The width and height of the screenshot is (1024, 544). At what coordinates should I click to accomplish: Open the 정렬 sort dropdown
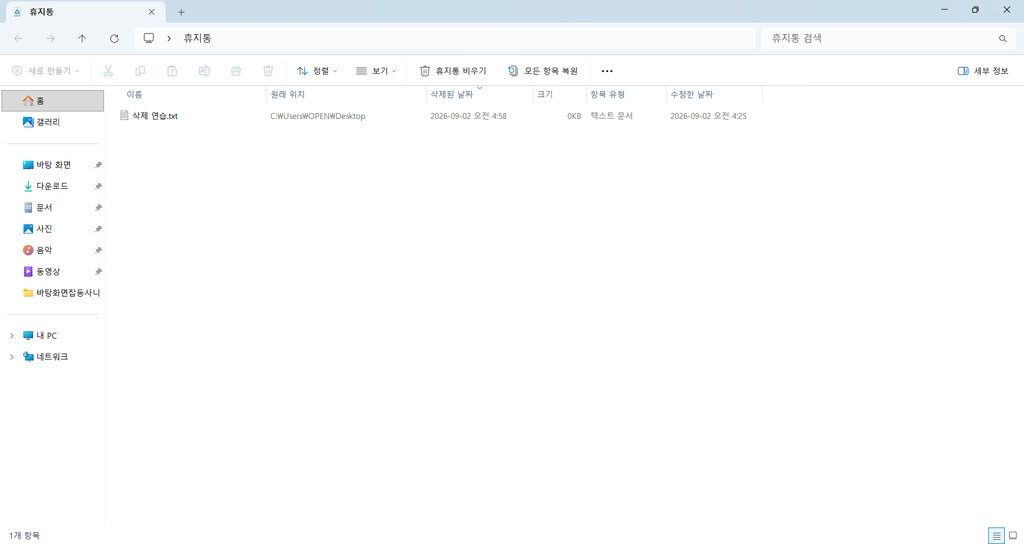pos(317,71)
